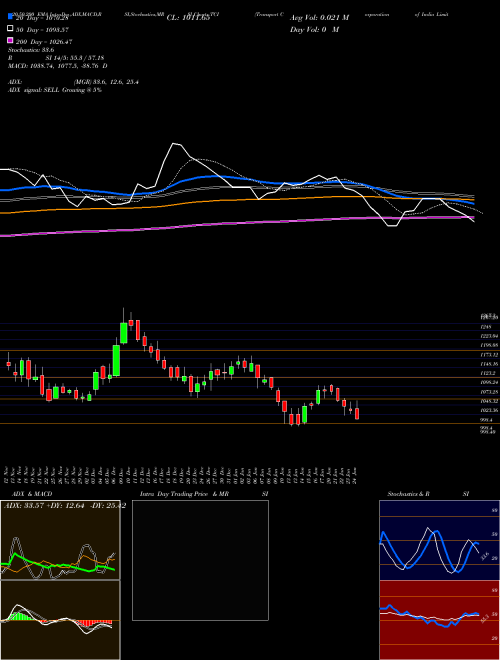Image resolution: width=500 pixels, height=660 pixels.
Task: Click the final red candlestick of the series
Action: pyautogui.click(x=357, y=413)
